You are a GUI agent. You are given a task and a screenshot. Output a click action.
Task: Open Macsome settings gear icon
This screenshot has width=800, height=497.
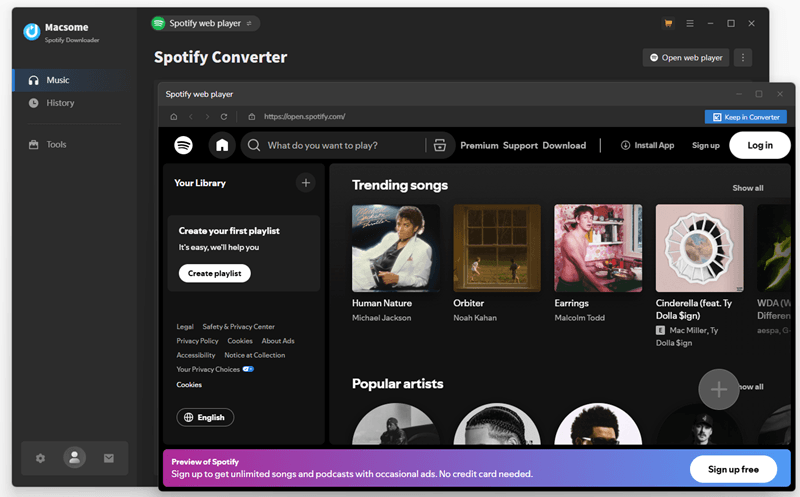40,458
